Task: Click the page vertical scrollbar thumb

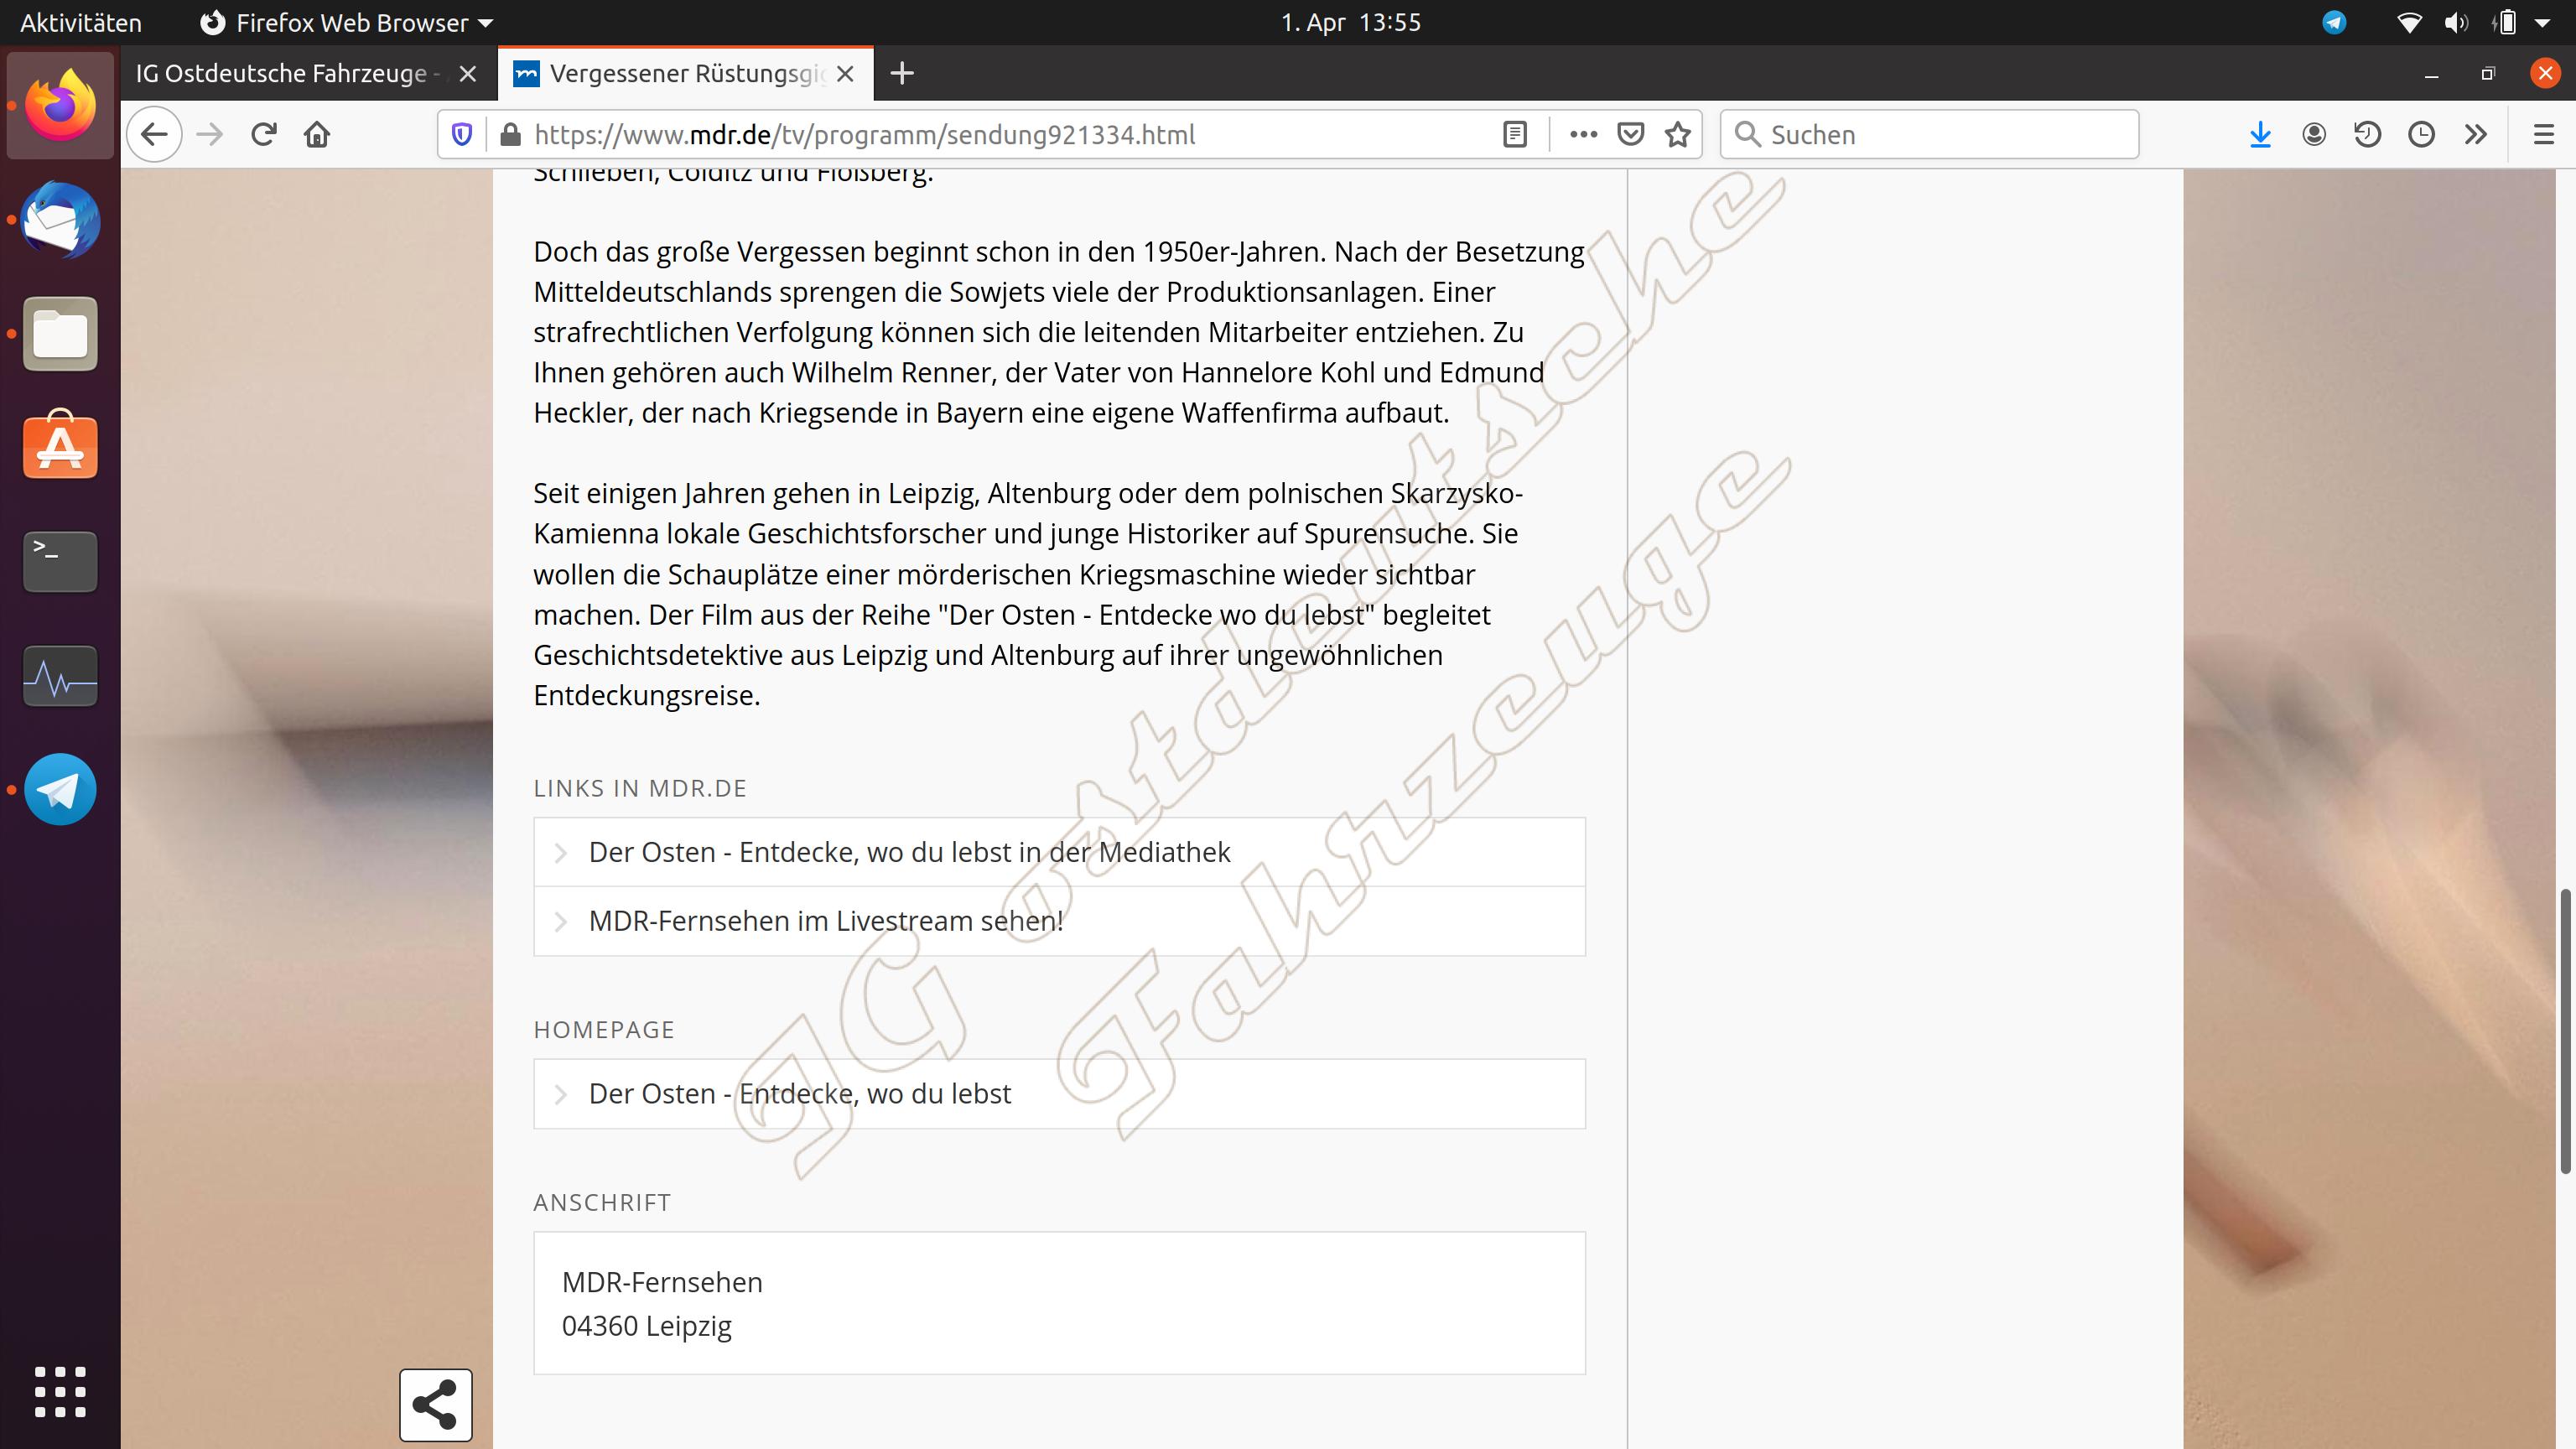Action: point(2565,1030)
